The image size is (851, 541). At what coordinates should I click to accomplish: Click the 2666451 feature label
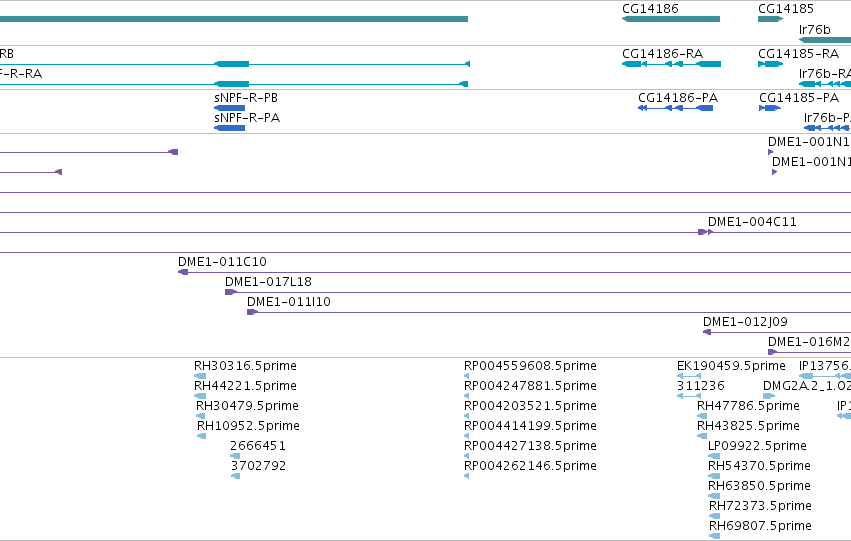click(258, 445)
